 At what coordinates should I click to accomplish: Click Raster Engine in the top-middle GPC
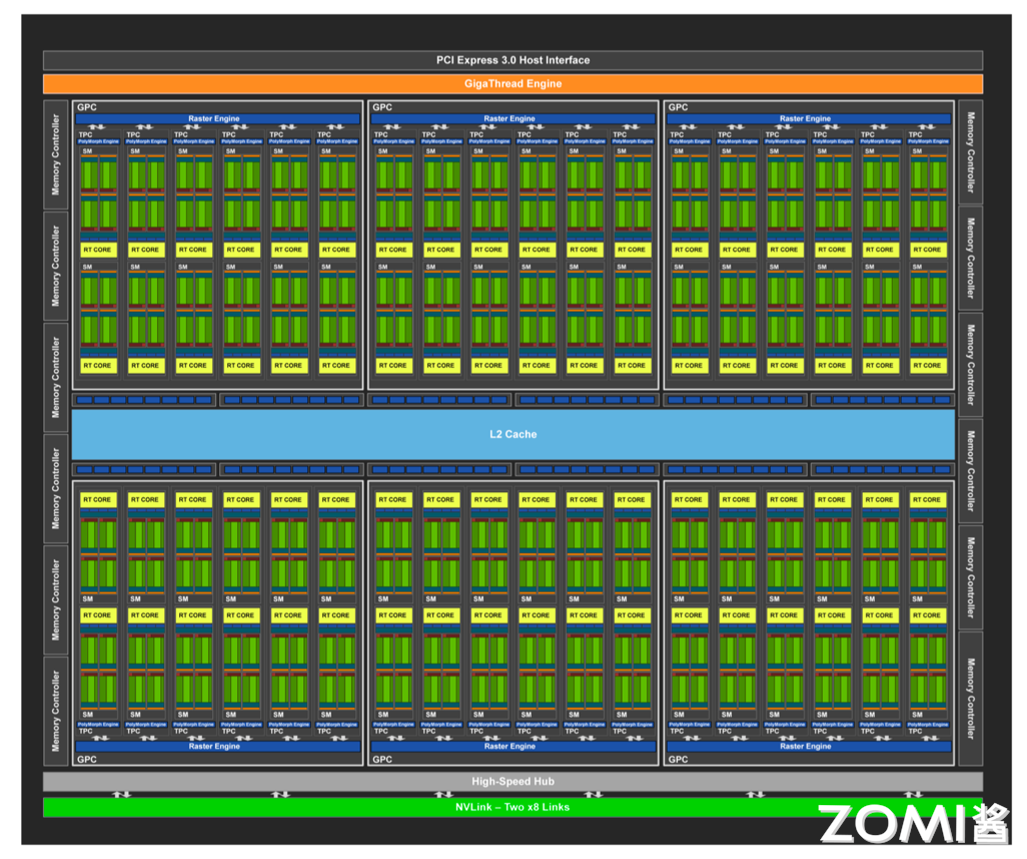click(x=509, y=119)
